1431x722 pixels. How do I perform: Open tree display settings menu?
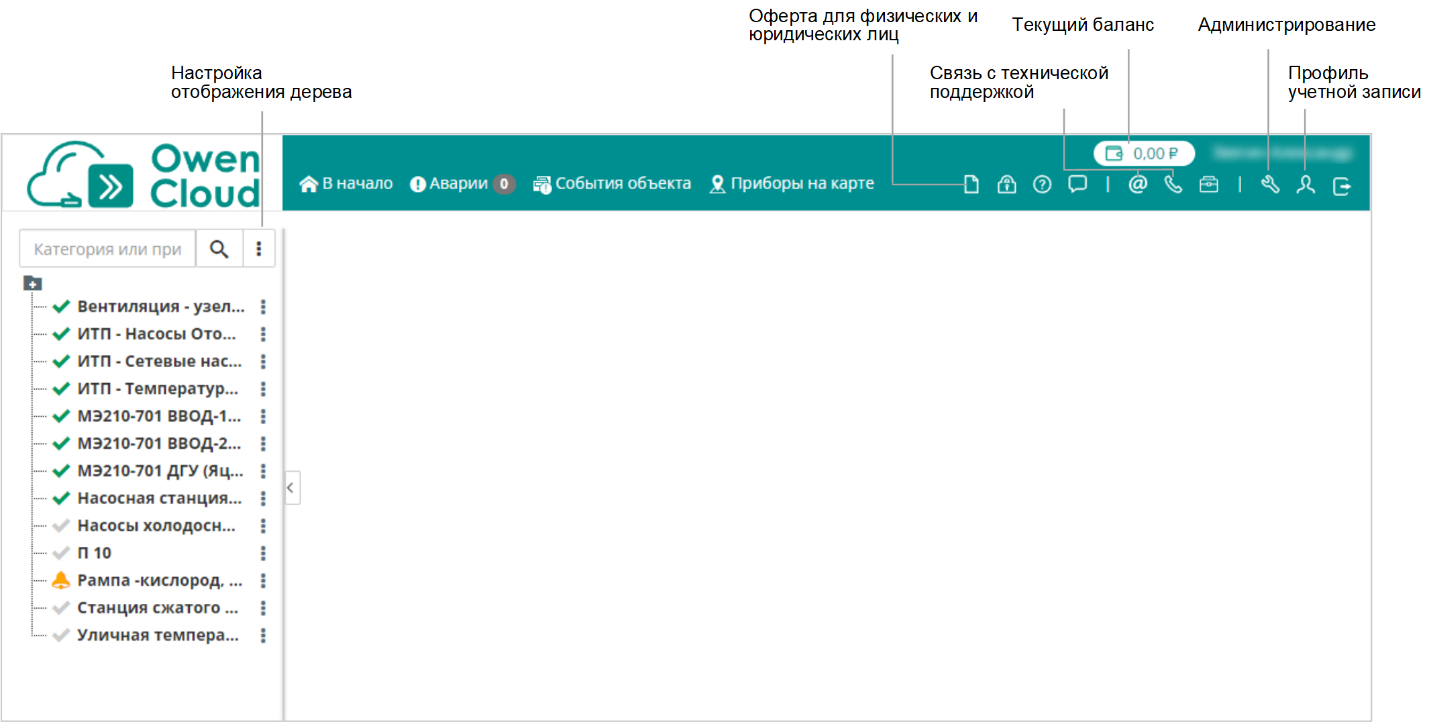point(258,249)
